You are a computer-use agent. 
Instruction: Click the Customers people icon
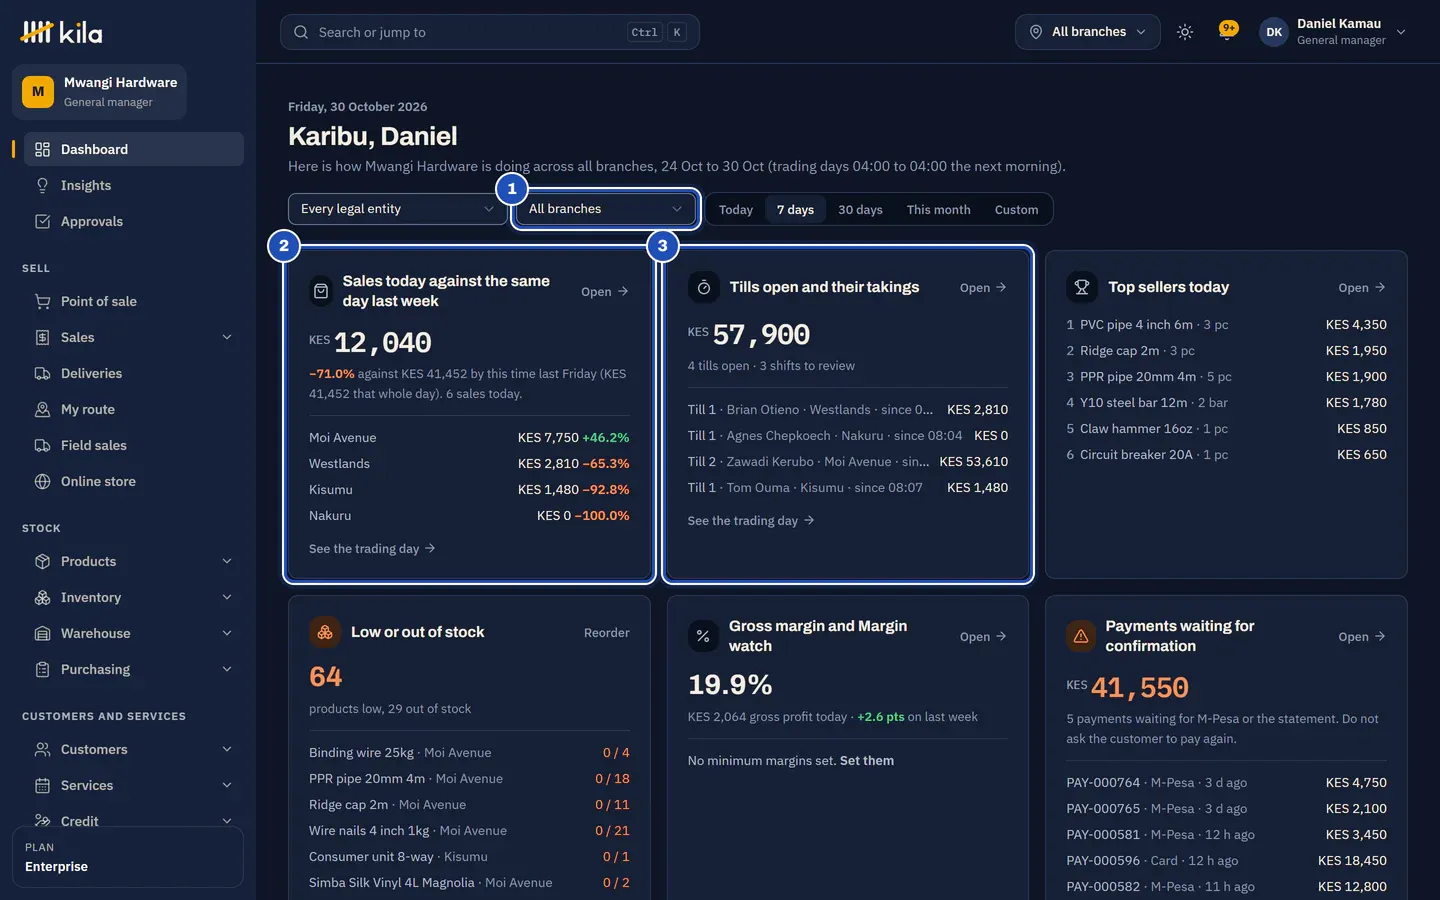click(42, 749)
